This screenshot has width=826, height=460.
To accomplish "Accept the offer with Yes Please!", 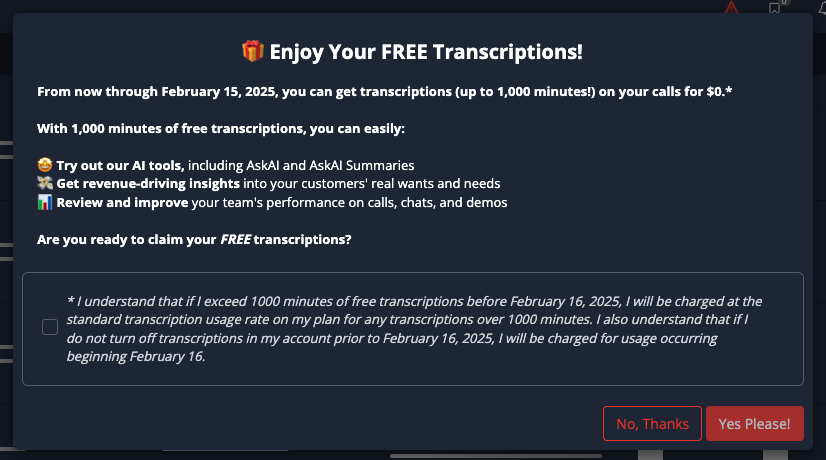I will (754, 424).
